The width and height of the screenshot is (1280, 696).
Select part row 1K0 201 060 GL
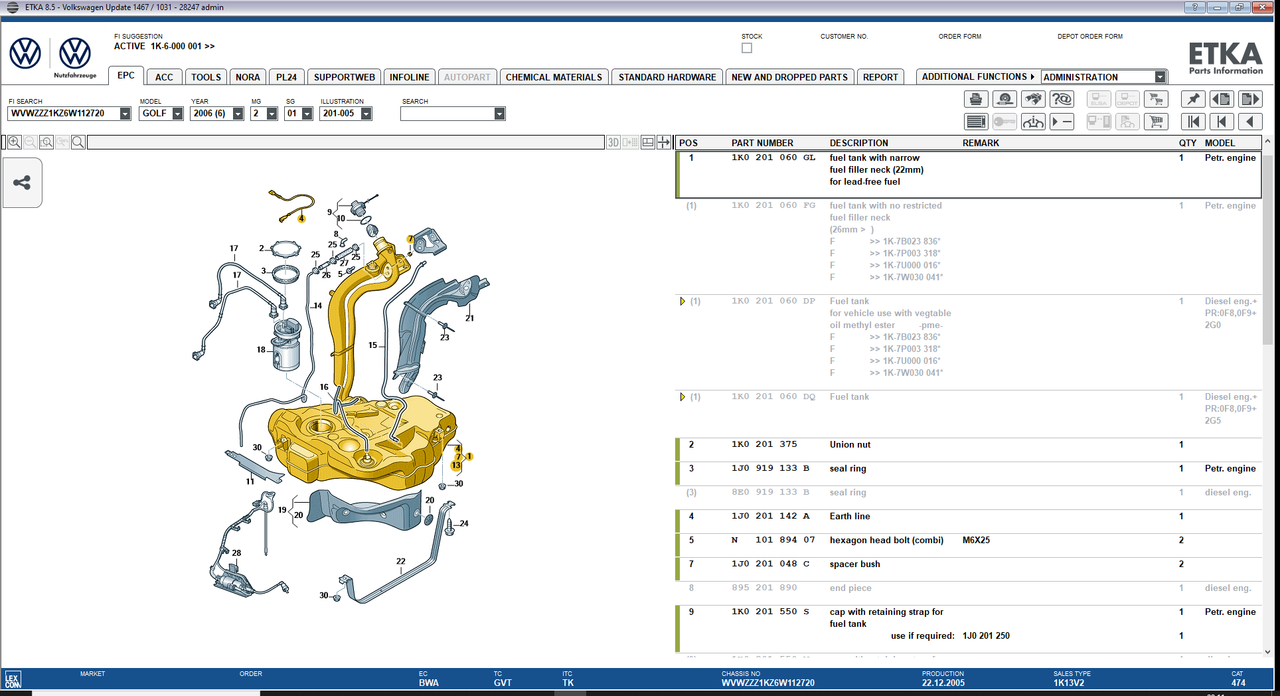click(968, 174)
